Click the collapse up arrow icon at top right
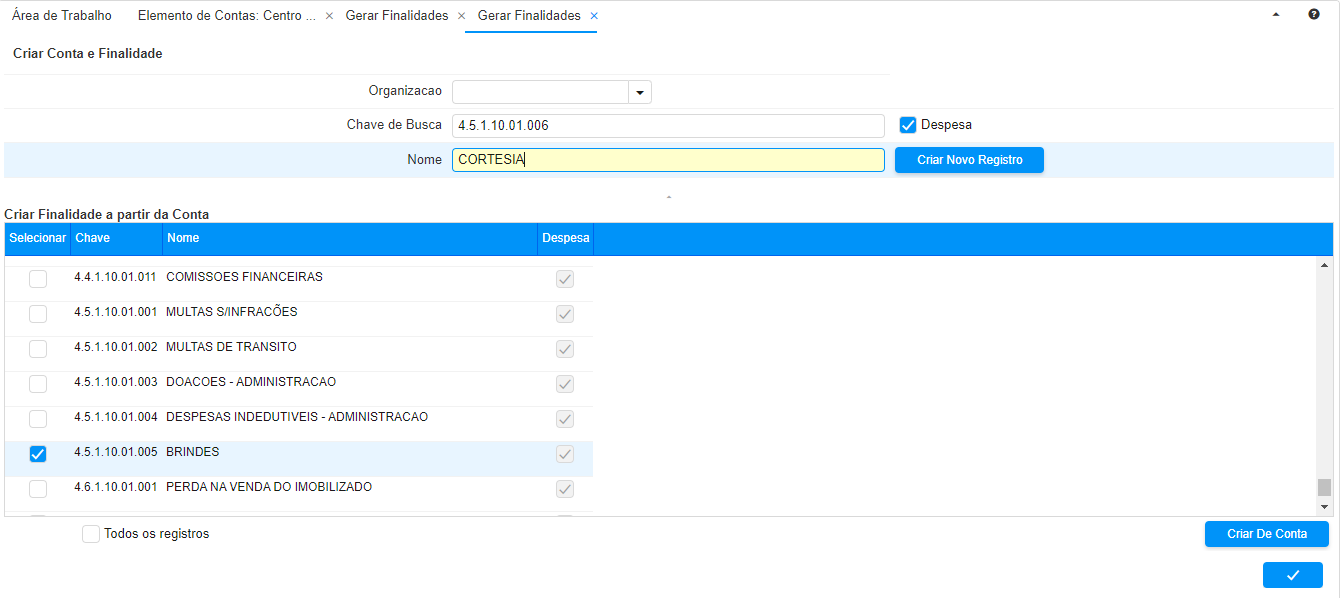Viewport: 1340px width, 598px height. pos(1276,15)
